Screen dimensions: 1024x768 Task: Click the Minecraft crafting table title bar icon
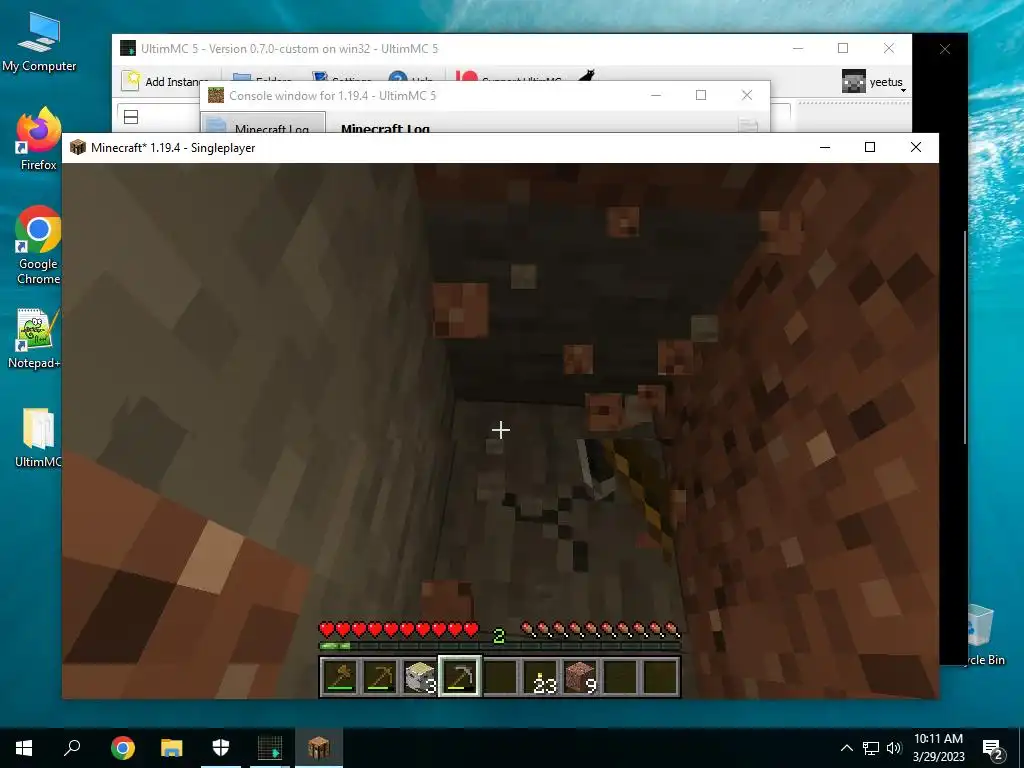pyautogui.click(x=78, y=147)
